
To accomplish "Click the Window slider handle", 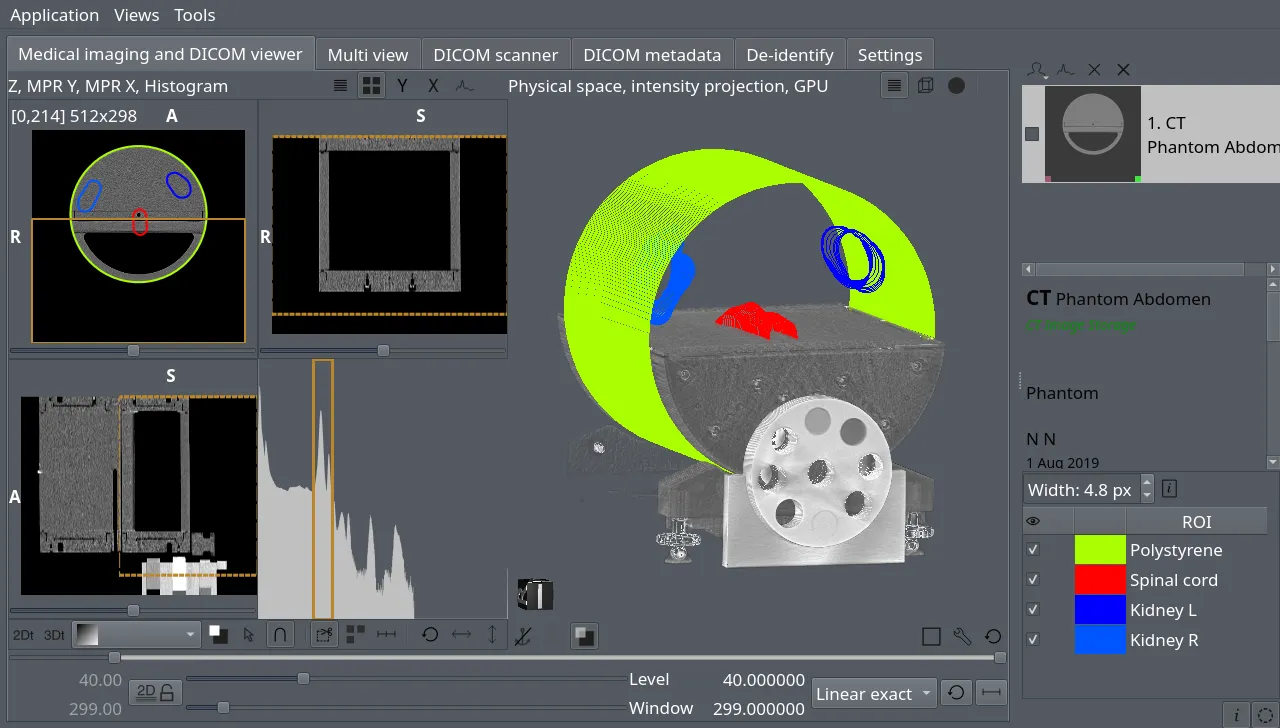I will 223,708.
